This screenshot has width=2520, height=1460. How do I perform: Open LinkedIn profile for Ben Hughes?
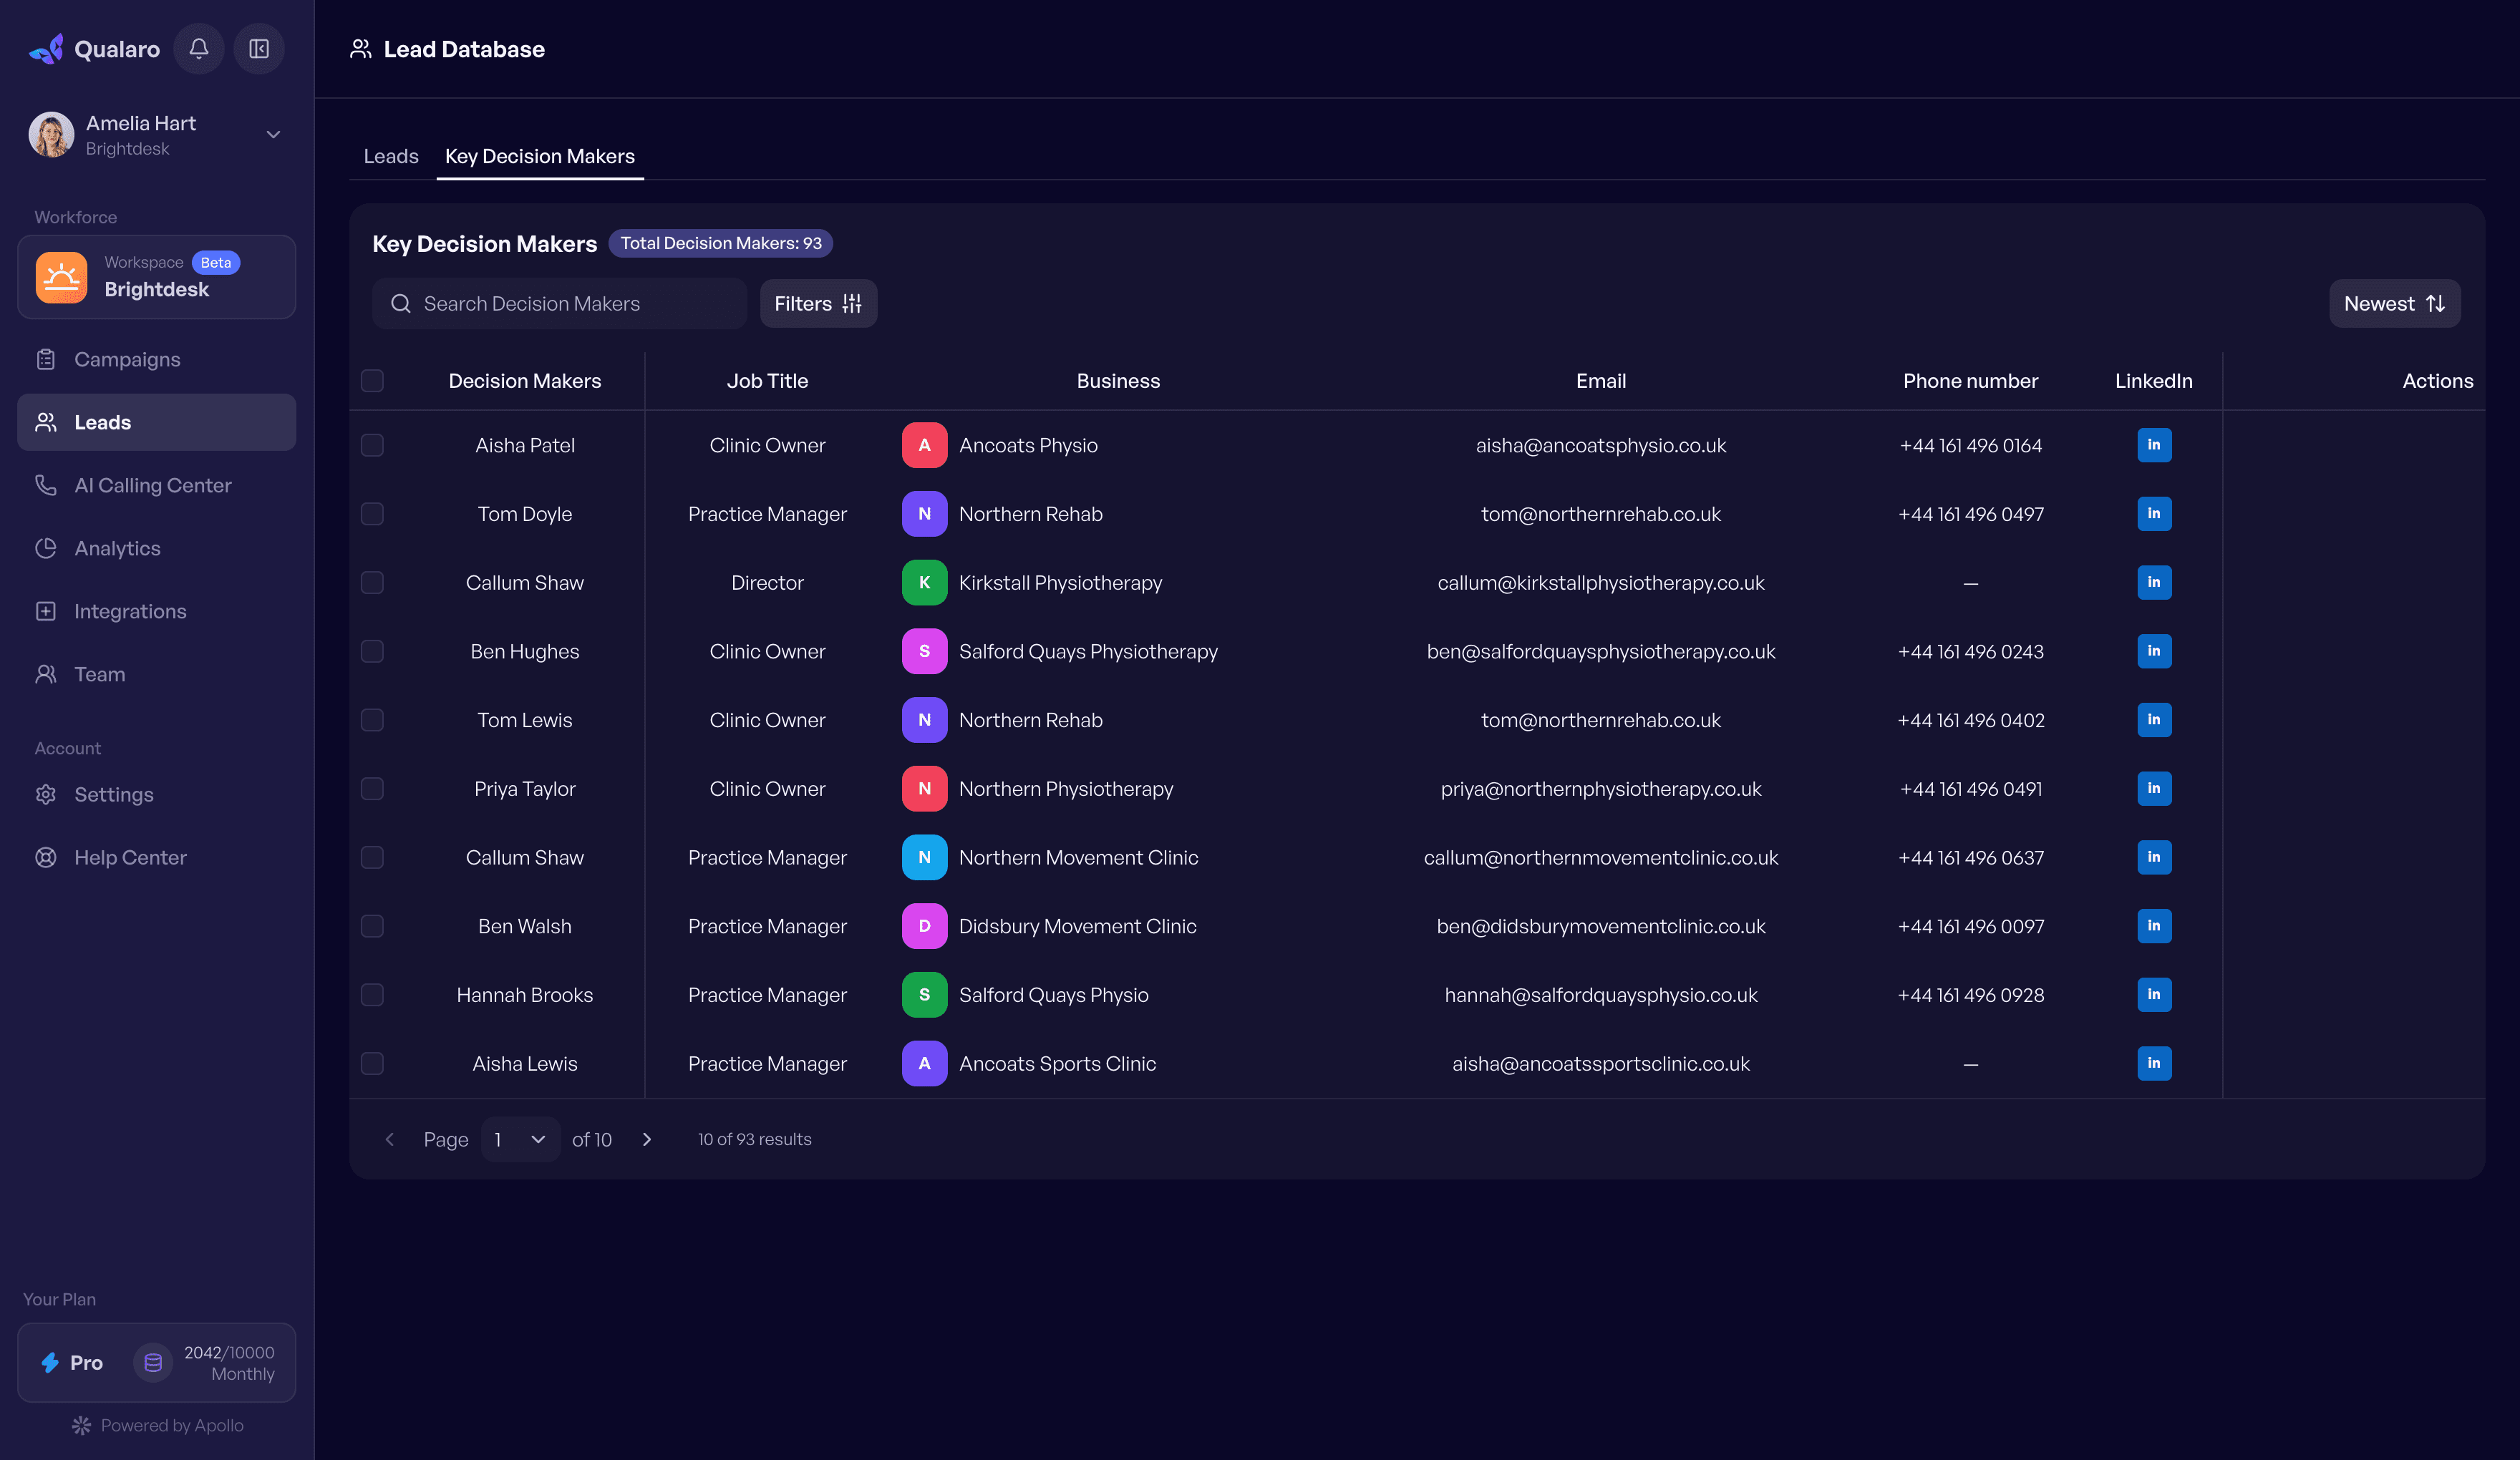coord(2154,651)
